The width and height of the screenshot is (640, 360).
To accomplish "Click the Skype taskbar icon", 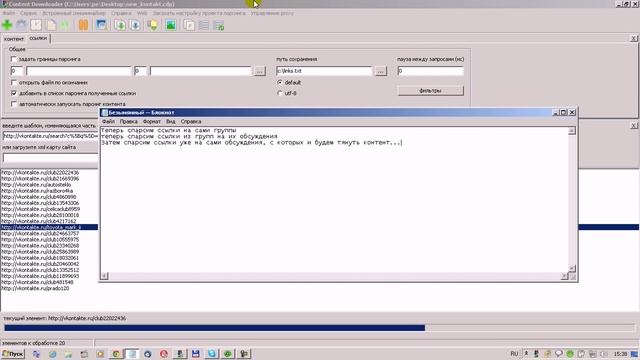I will [211, 354].
